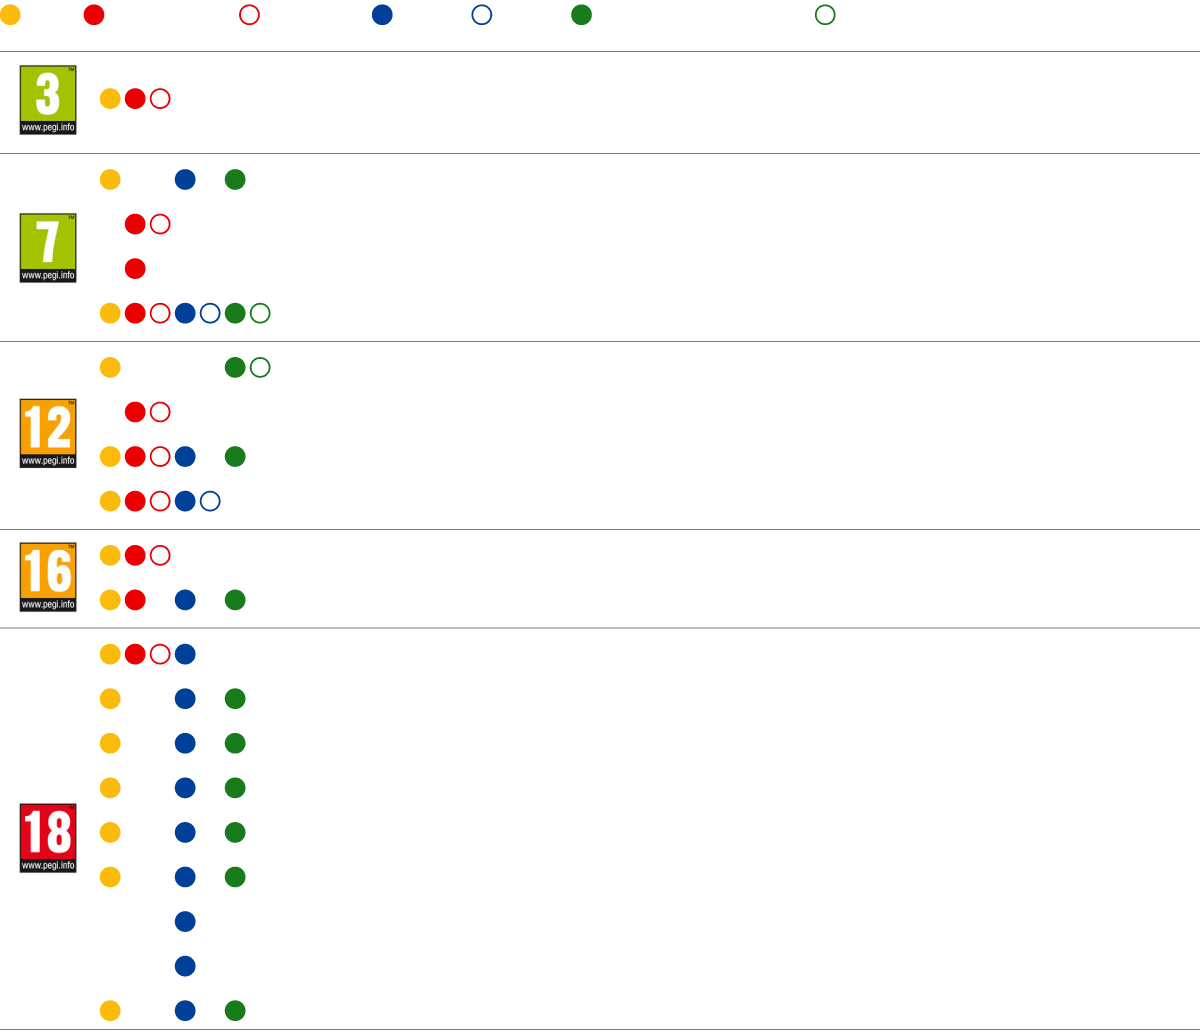Open the PEGI 16 rating badge
Image resolution: width=1200 pixels, height=1032 pixels.
48,577
